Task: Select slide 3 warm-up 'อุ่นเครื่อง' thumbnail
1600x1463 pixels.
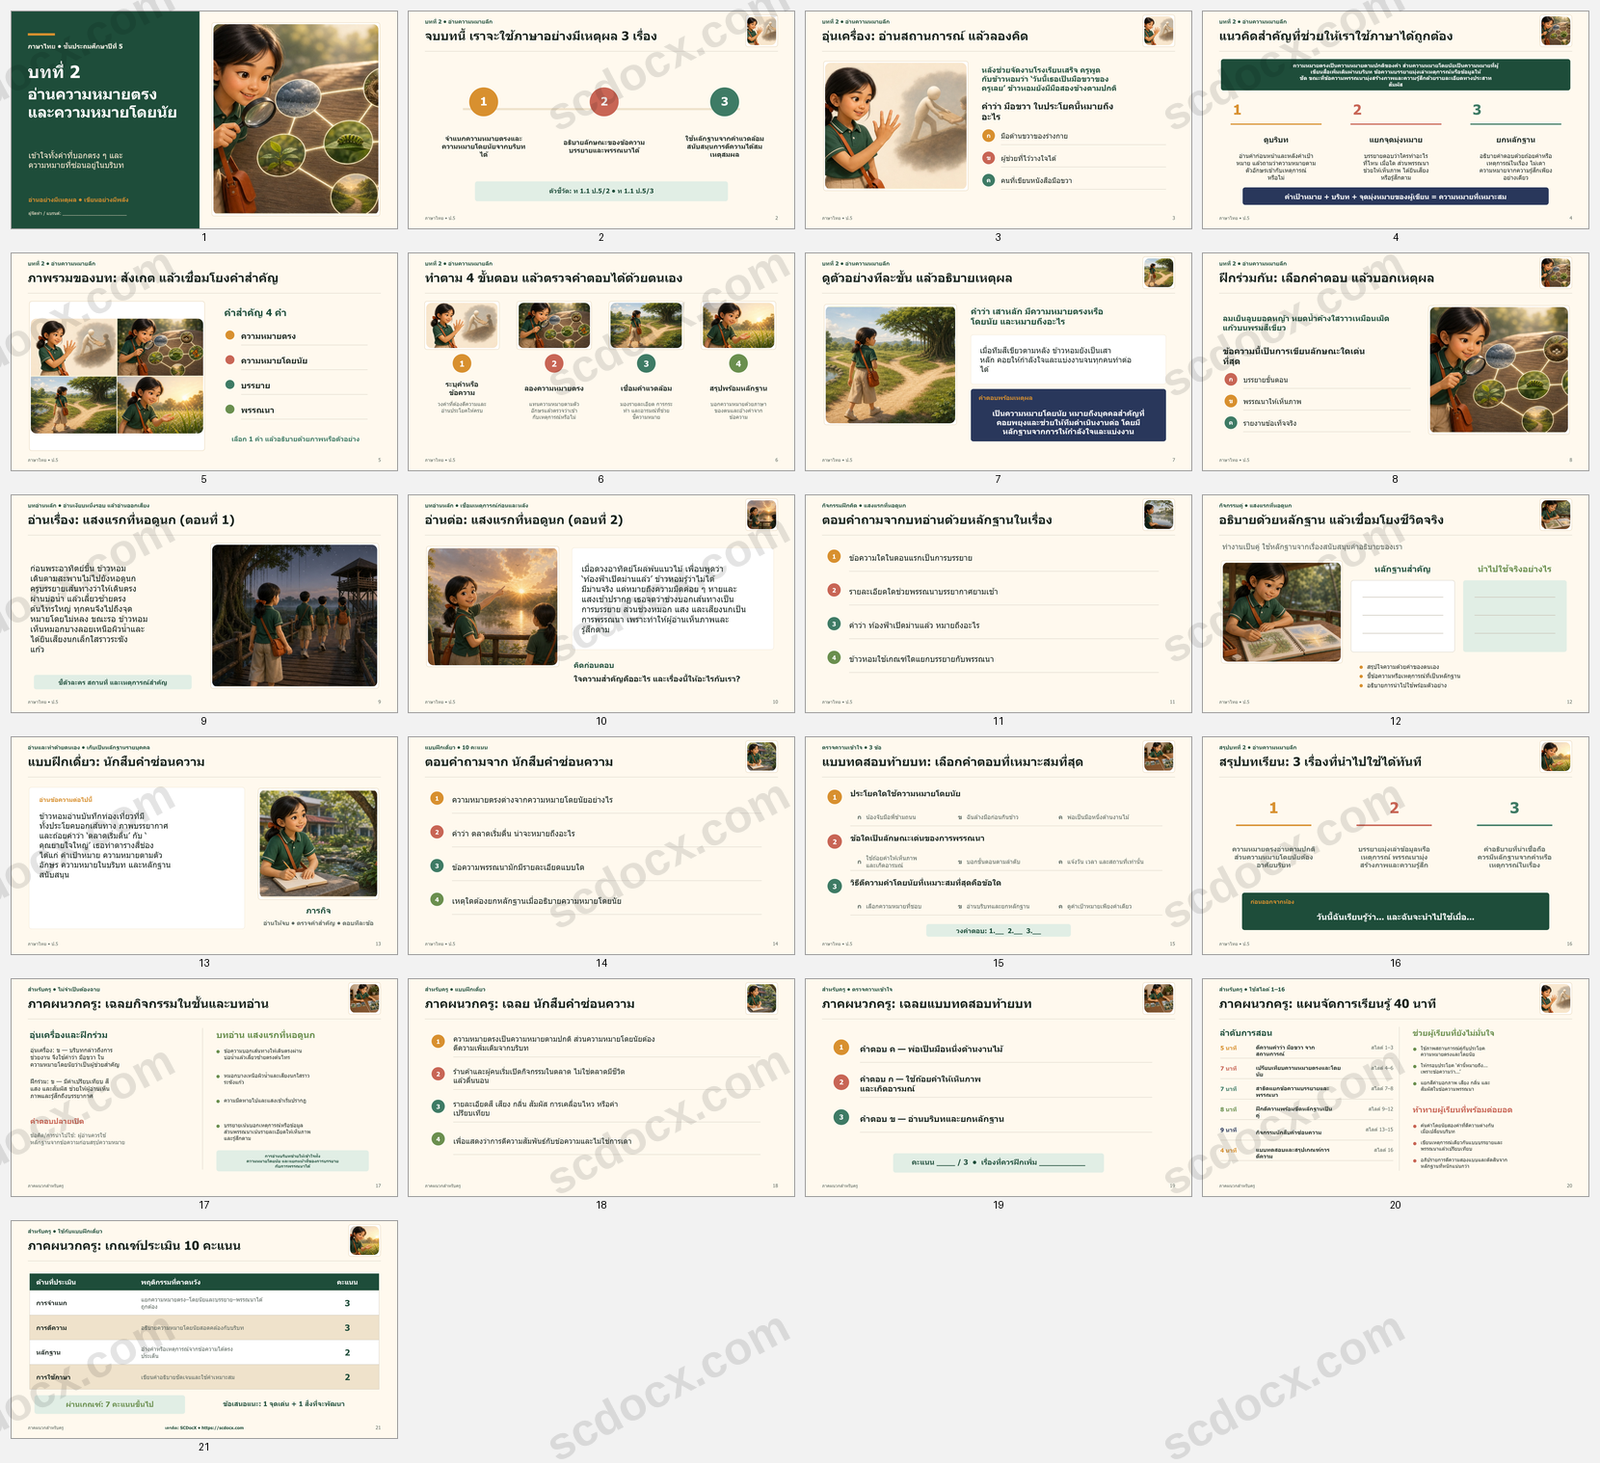Action: (x=998, y=120)
